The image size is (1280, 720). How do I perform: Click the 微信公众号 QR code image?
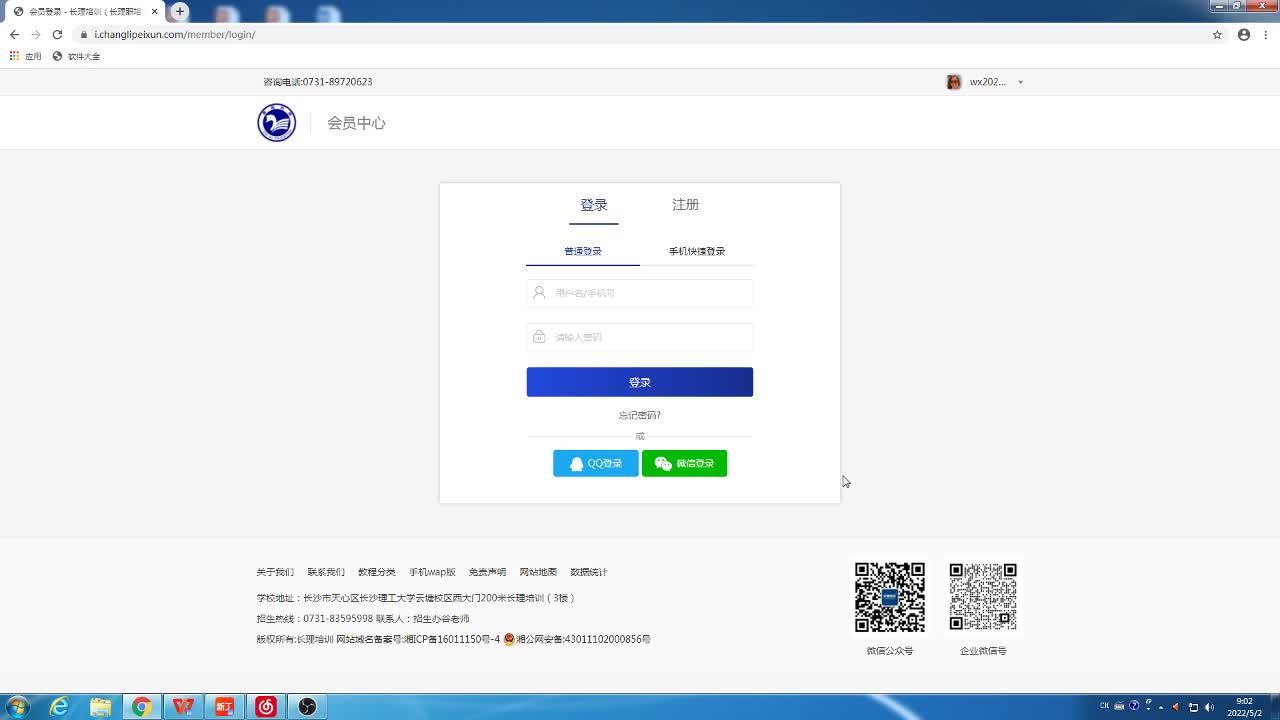pos(889,597)
